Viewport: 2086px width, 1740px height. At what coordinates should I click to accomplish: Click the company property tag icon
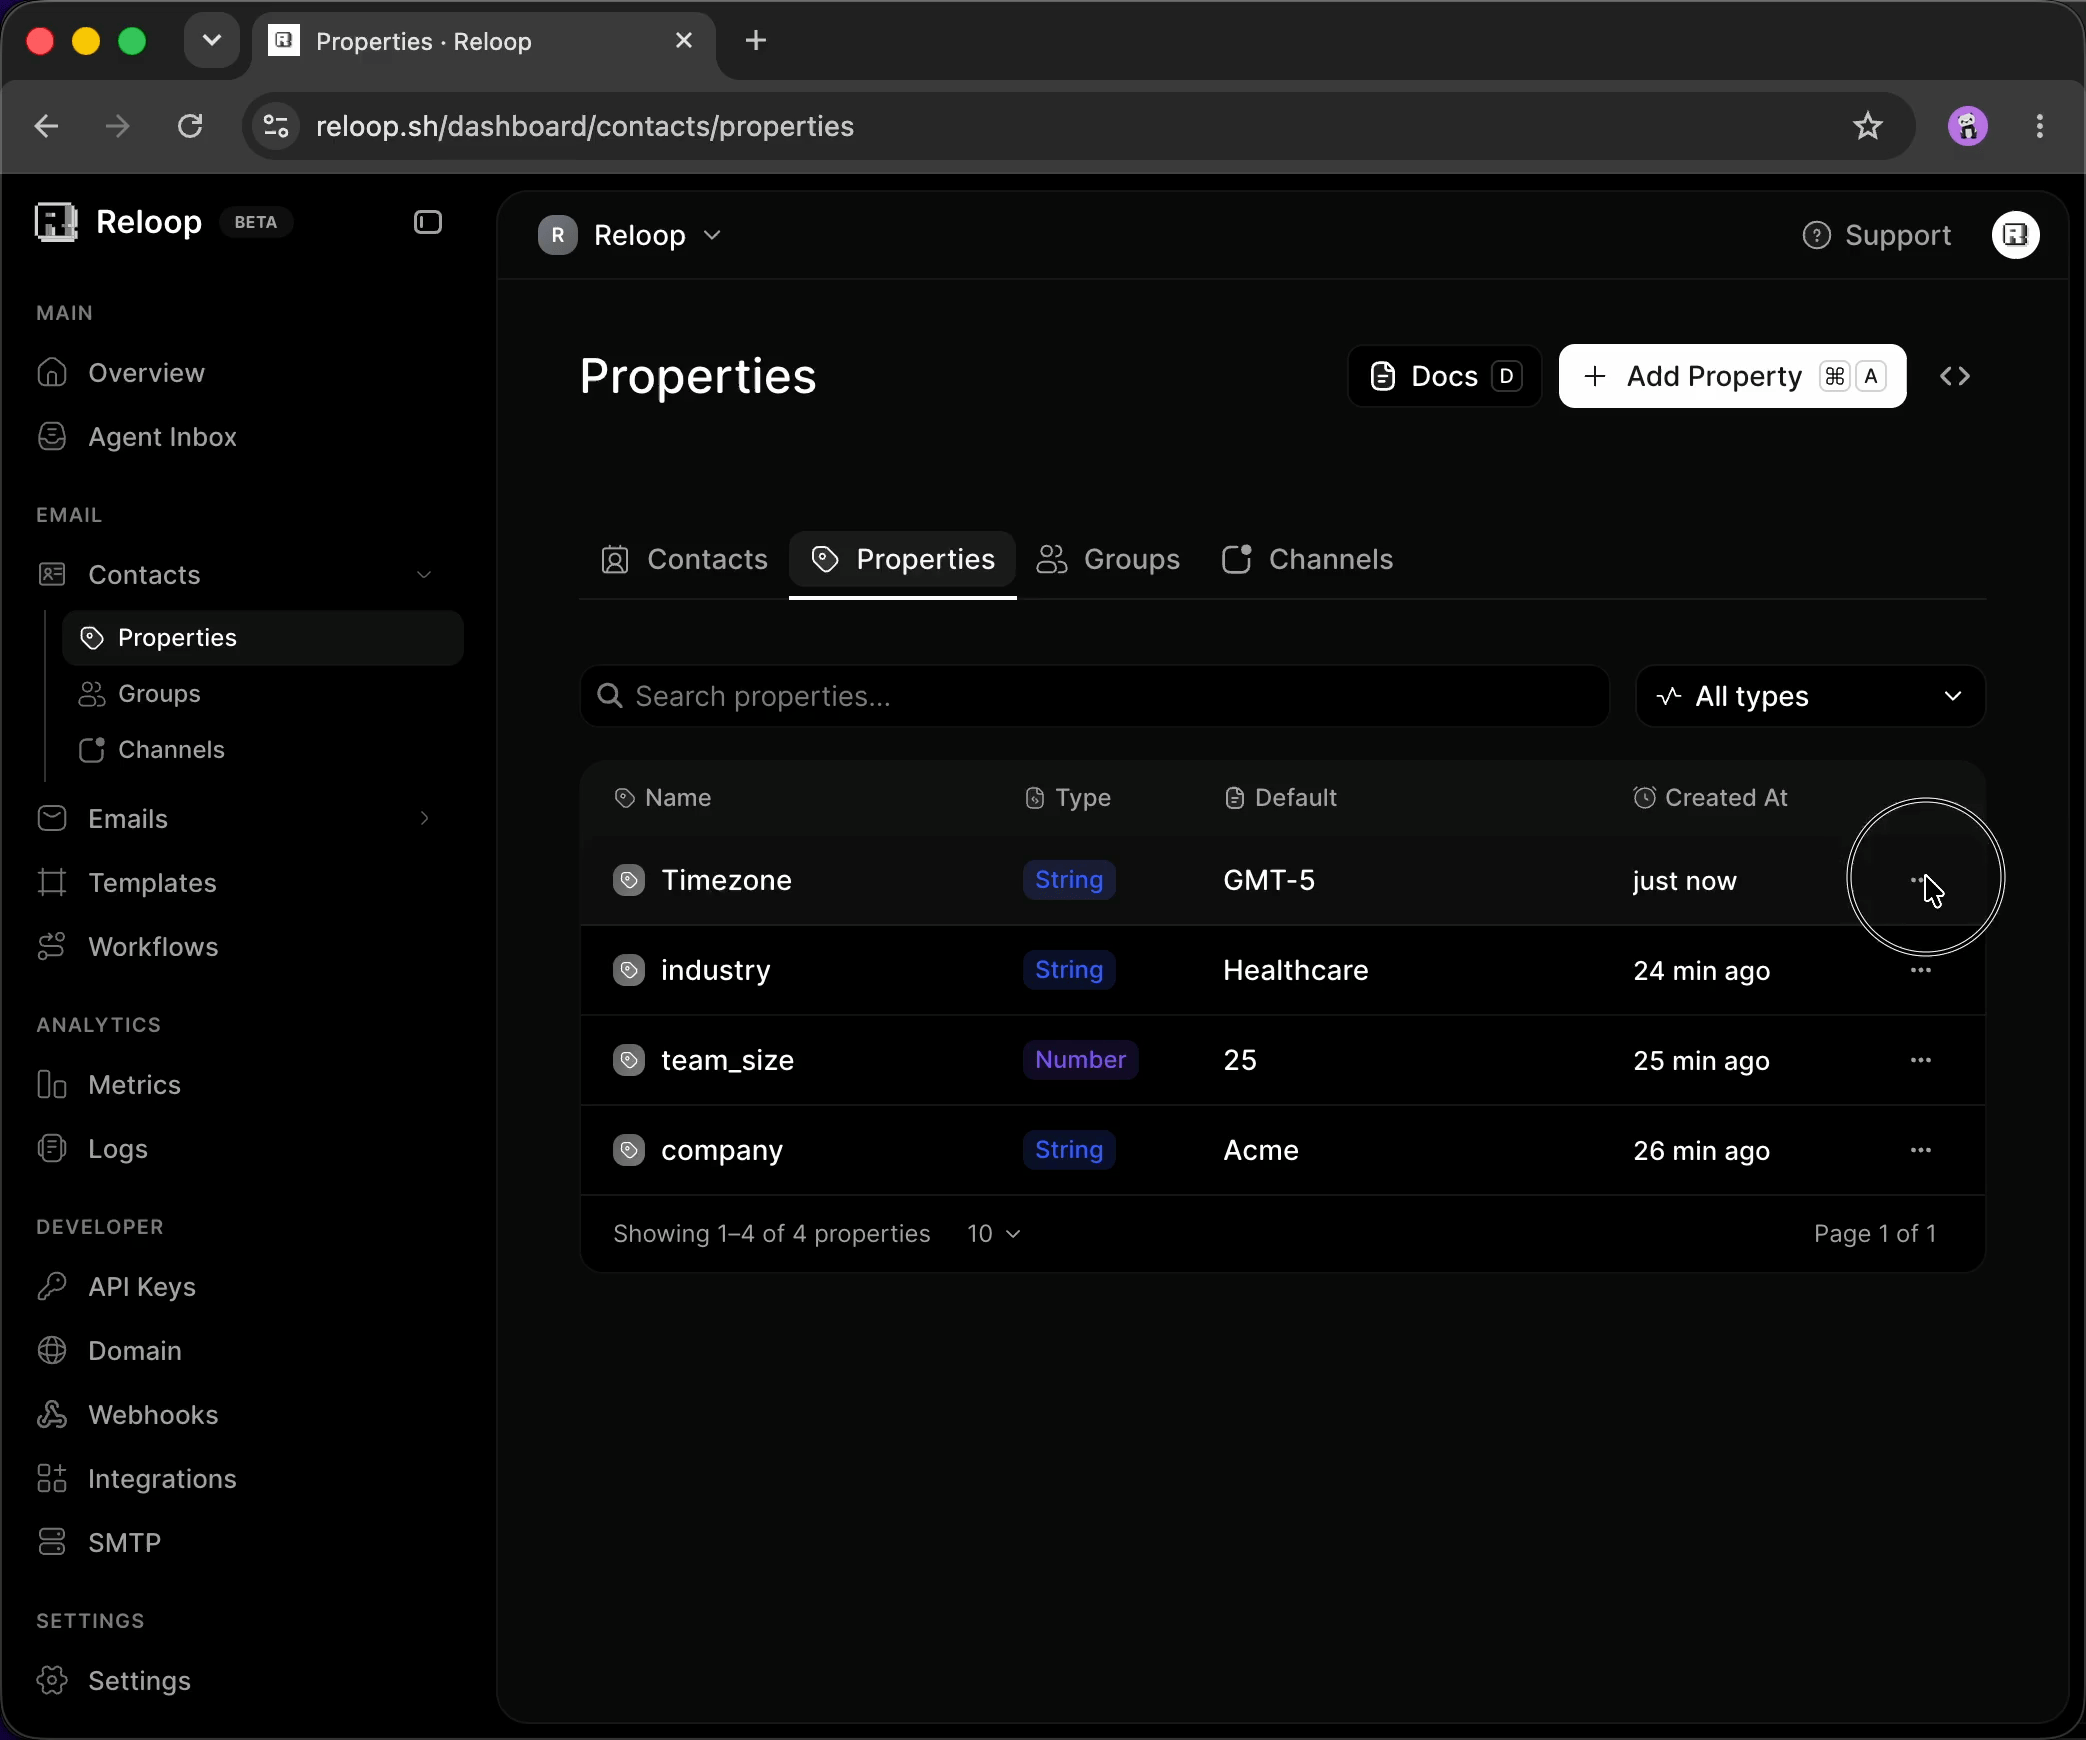[x=629, y=1150]
